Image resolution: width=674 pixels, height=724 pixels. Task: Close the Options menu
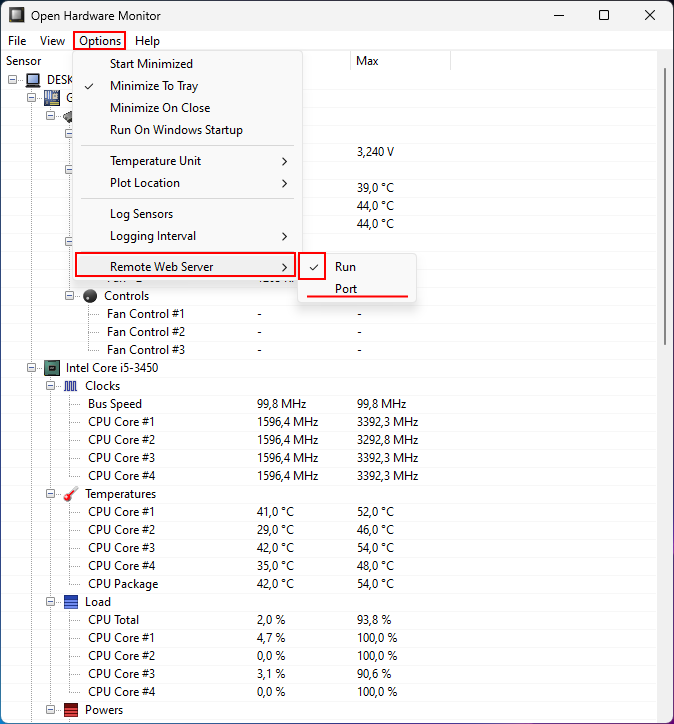click(x=100, y=41)
